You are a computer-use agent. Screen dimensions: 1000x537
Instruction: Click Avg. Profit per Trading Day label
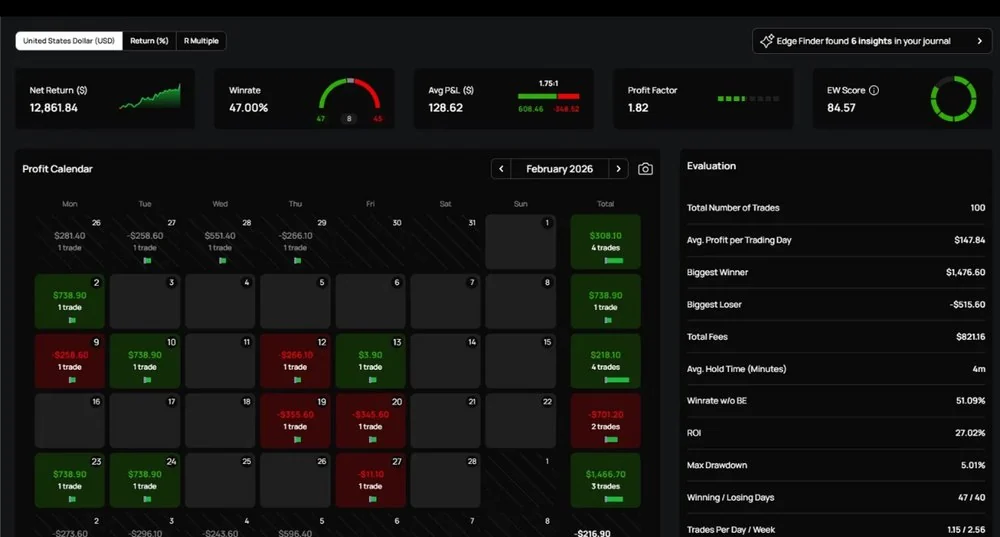739,240
